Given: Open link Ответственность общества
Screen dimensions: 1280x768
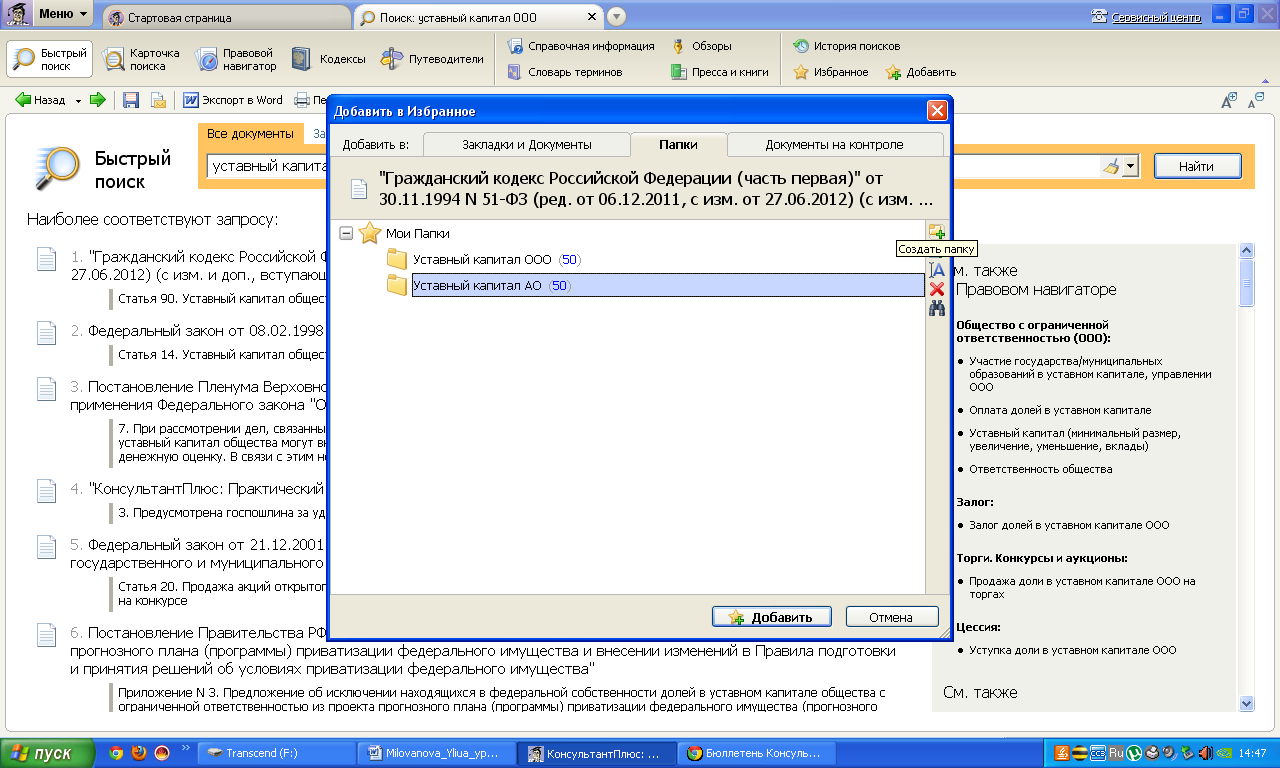Looking at the screenshot, I should tap(1040, 469).
